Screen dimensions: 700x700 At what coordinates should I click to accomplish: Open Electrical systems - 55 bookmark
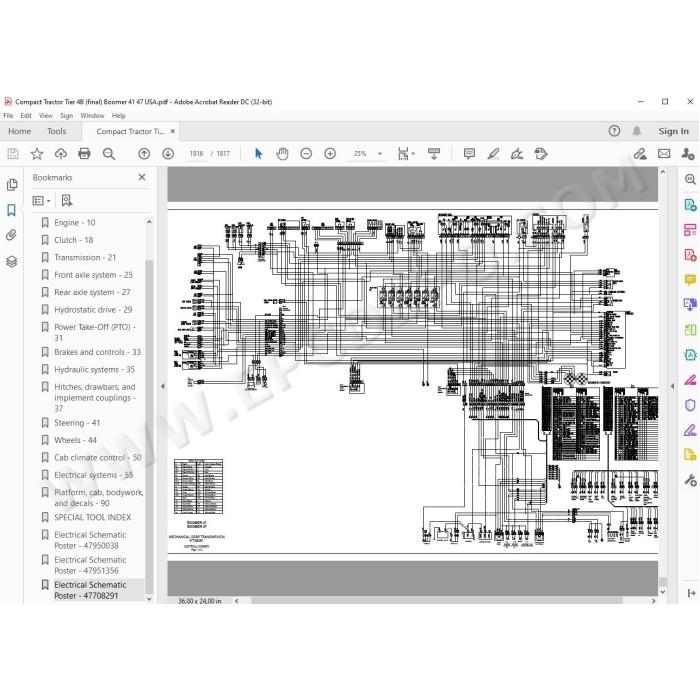click(x=93, y=475)
